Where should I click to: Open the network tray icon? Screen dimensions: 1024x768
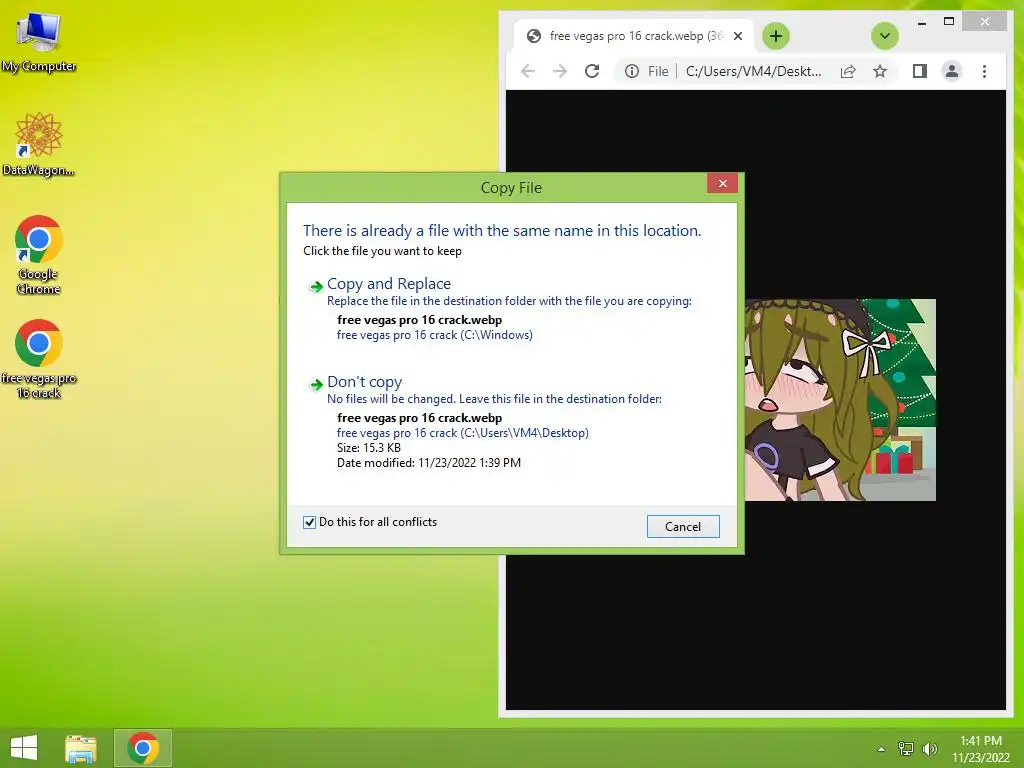click(905, 748)
